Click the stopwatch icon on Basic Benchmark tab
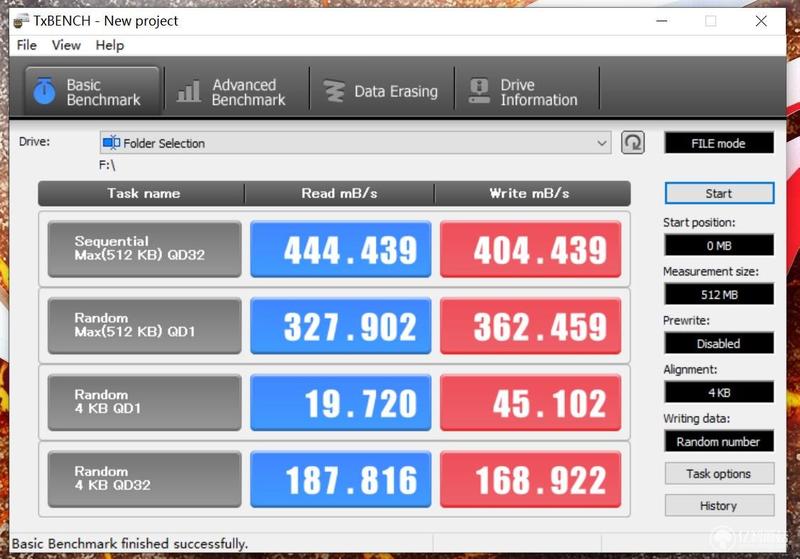 point(44,91)
